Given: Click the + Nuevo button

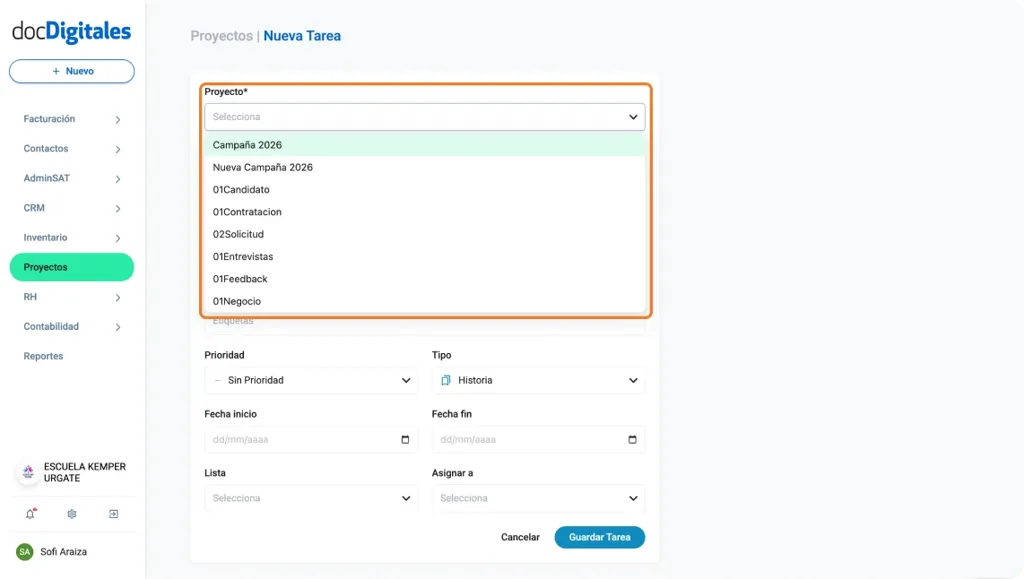Looking at the screenshot, I should [71, 71].
